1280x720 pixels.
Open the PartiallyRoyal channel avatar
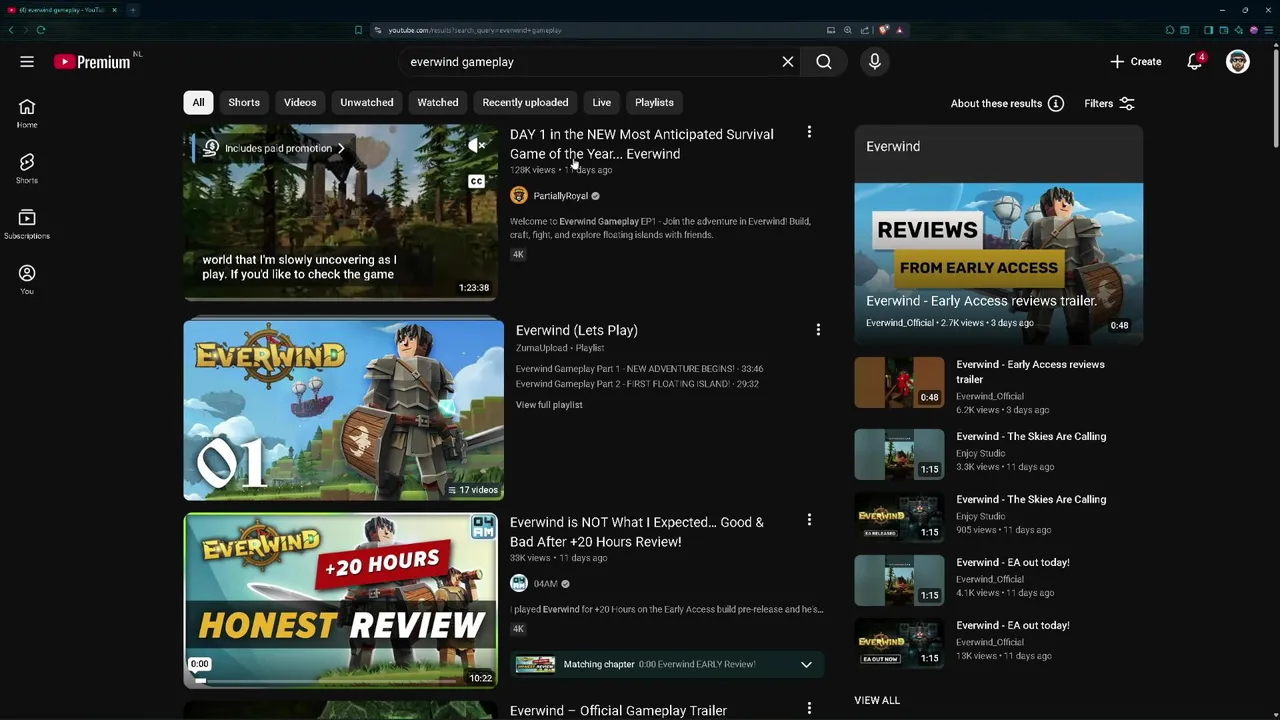pos(518,196)
